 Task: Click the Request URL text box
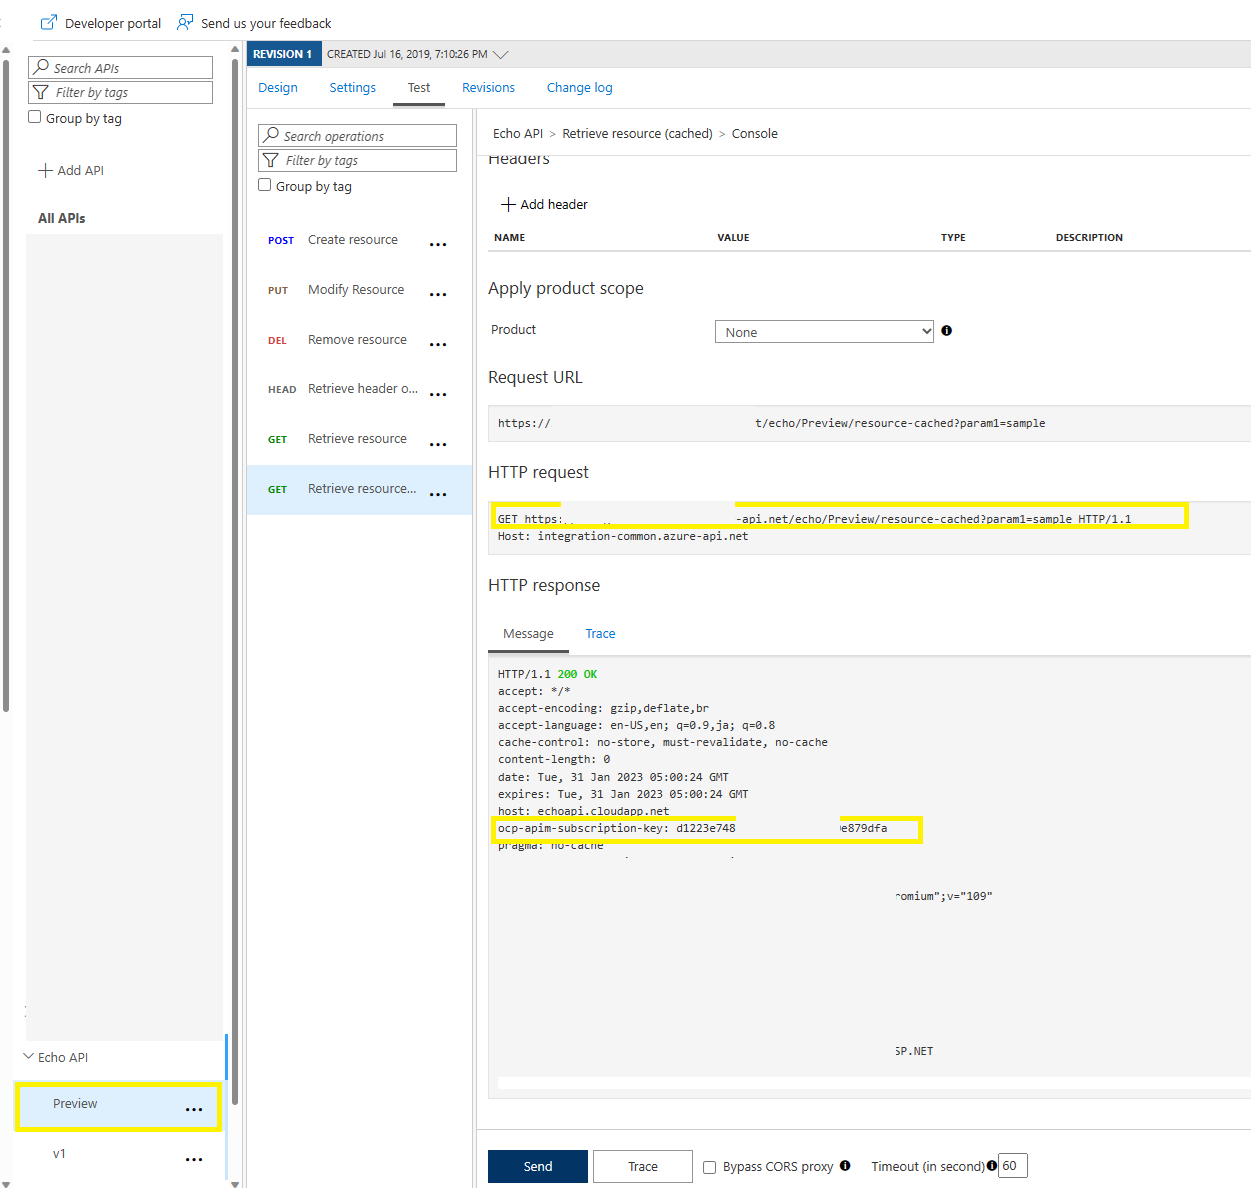pos(869,423)
